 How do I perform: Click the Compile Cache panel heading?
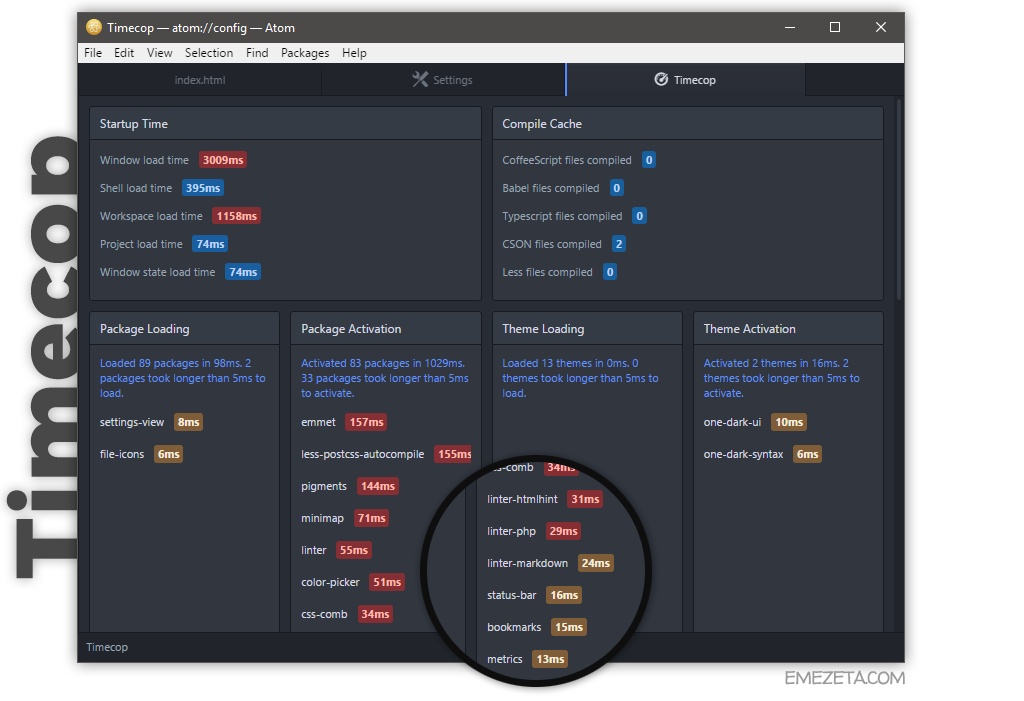point(542,123)
